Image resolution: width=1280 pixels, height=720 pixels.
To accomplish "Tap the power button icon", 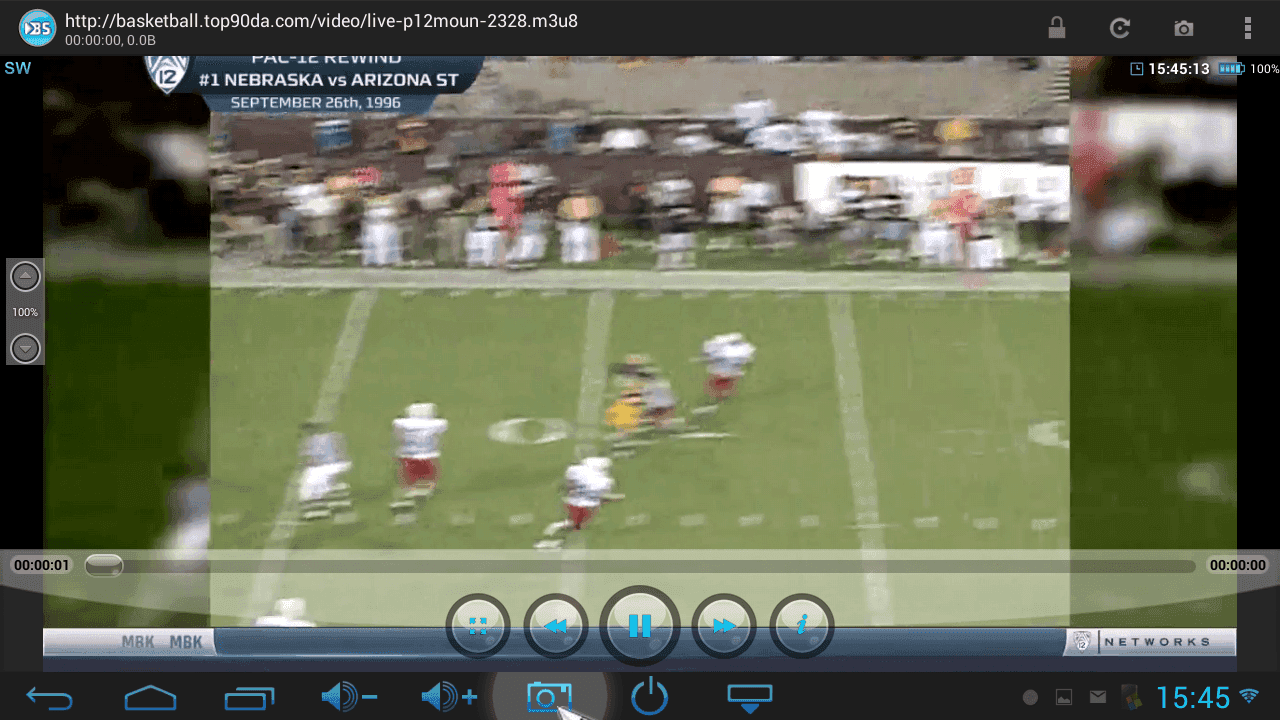I will coord(649,697).
